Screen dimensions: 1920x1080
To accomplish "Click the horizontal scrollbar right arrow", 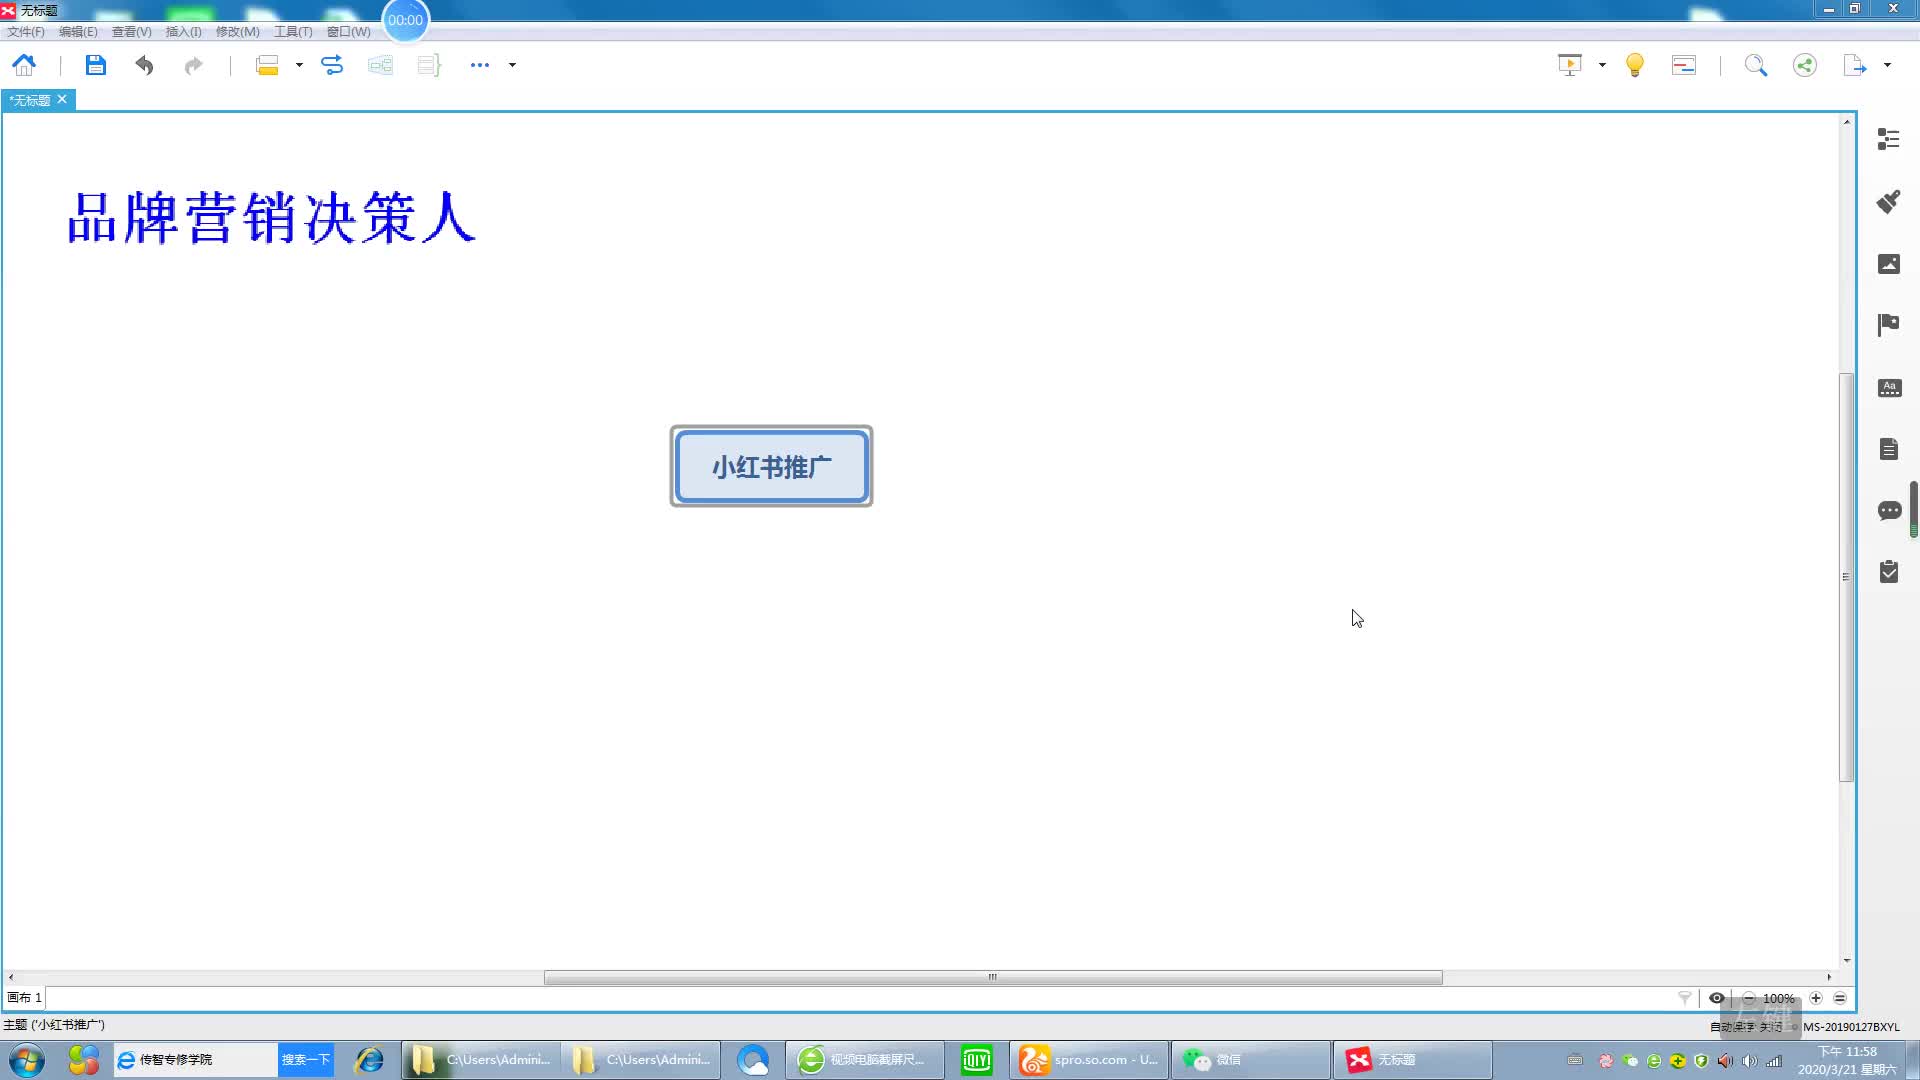I will click(x=1829, y=977).
